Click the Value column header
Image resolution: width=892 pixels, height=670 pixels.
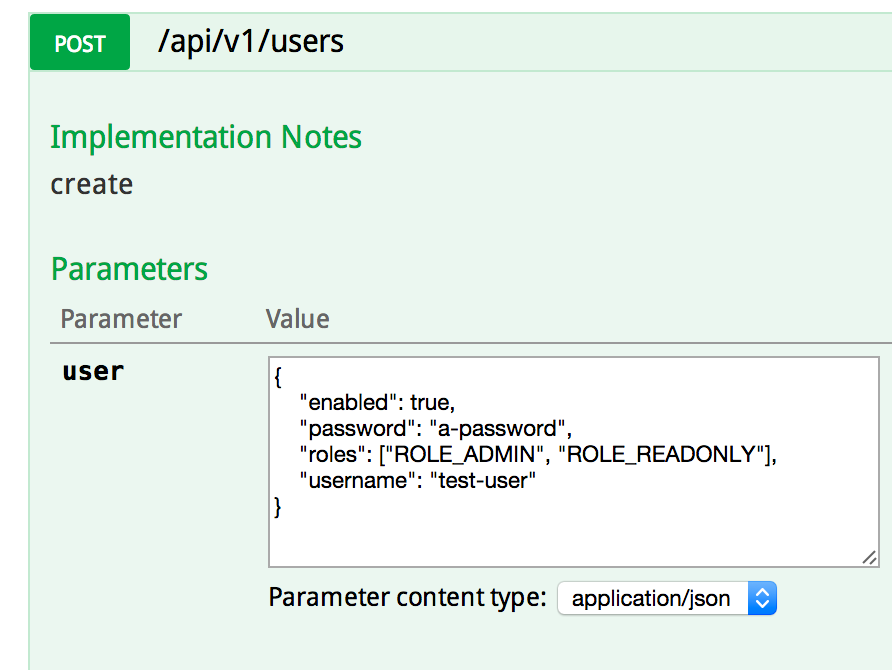point(297,318)
